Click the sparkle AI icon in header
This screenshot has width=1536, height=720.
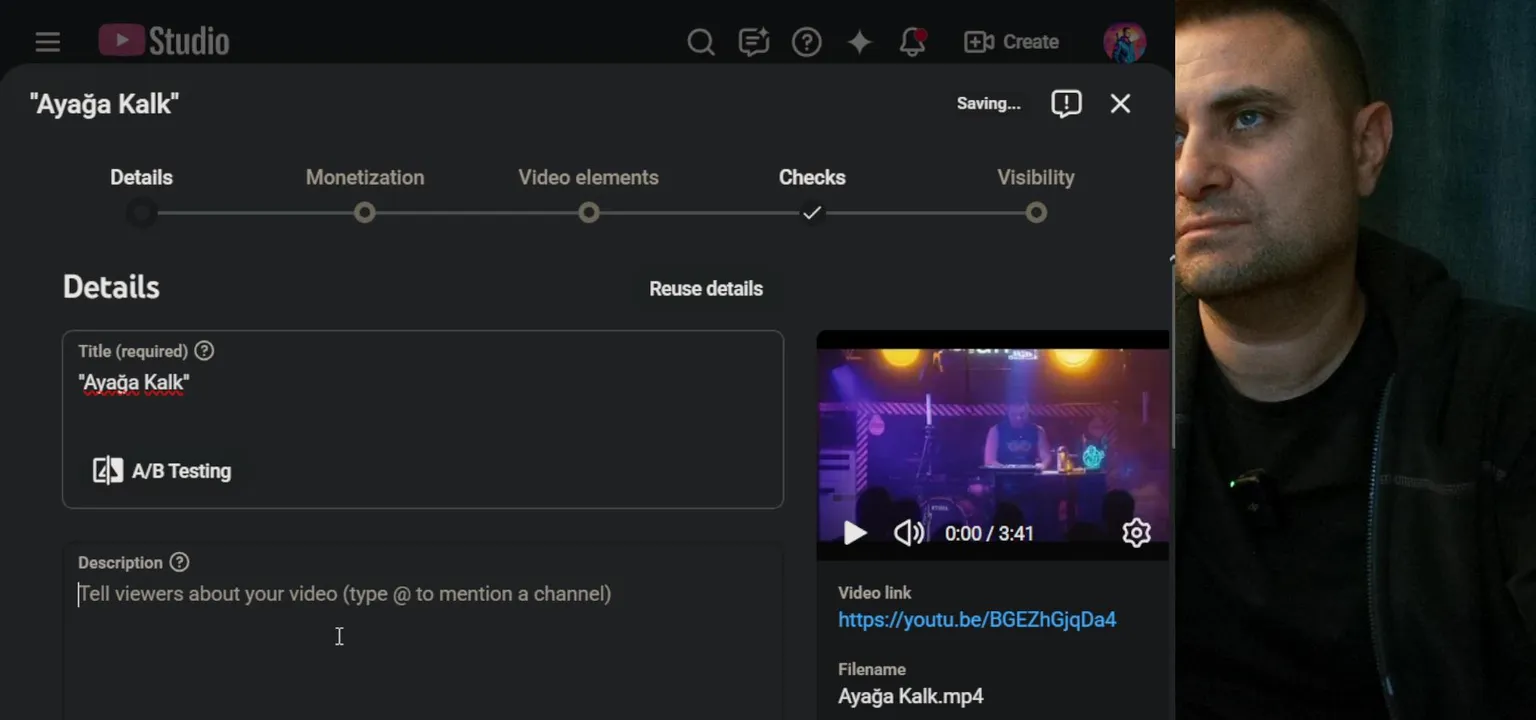[x=859, y=42]
